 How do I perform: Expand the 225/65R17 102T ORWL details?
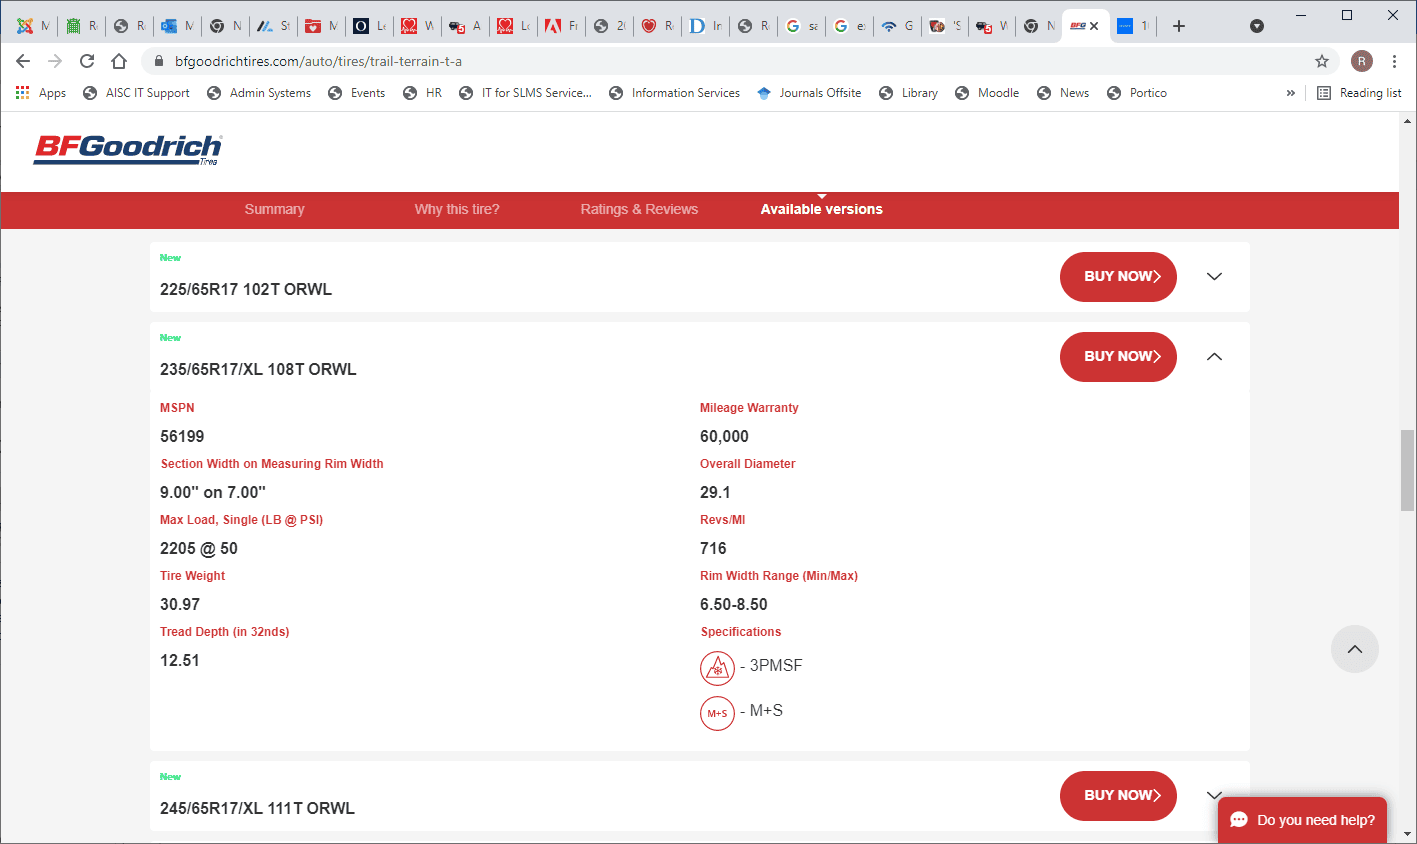coord(1214,277)
